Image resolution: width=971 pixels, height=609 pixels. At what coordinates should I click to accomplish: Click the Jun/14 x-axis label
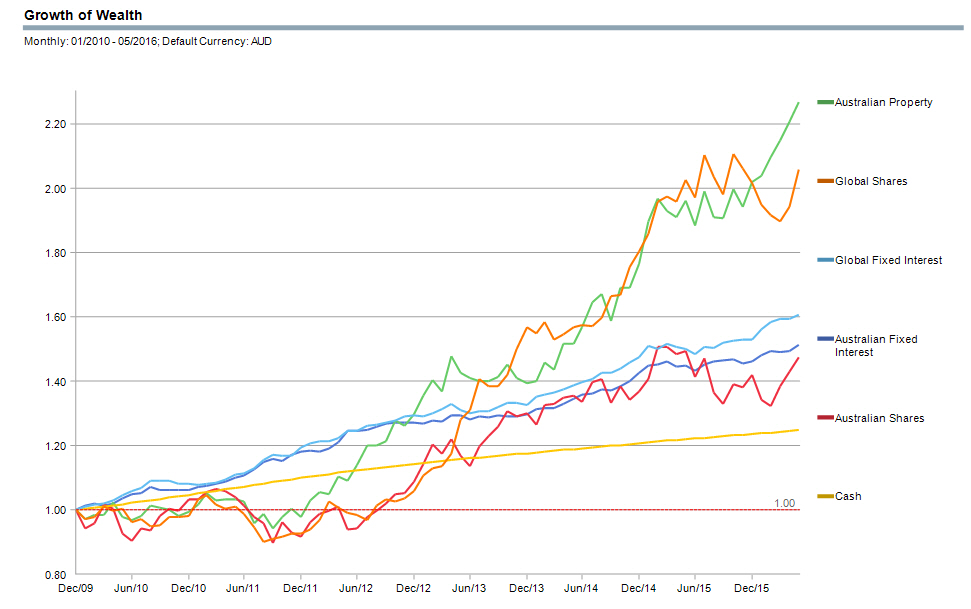[581, 588]
